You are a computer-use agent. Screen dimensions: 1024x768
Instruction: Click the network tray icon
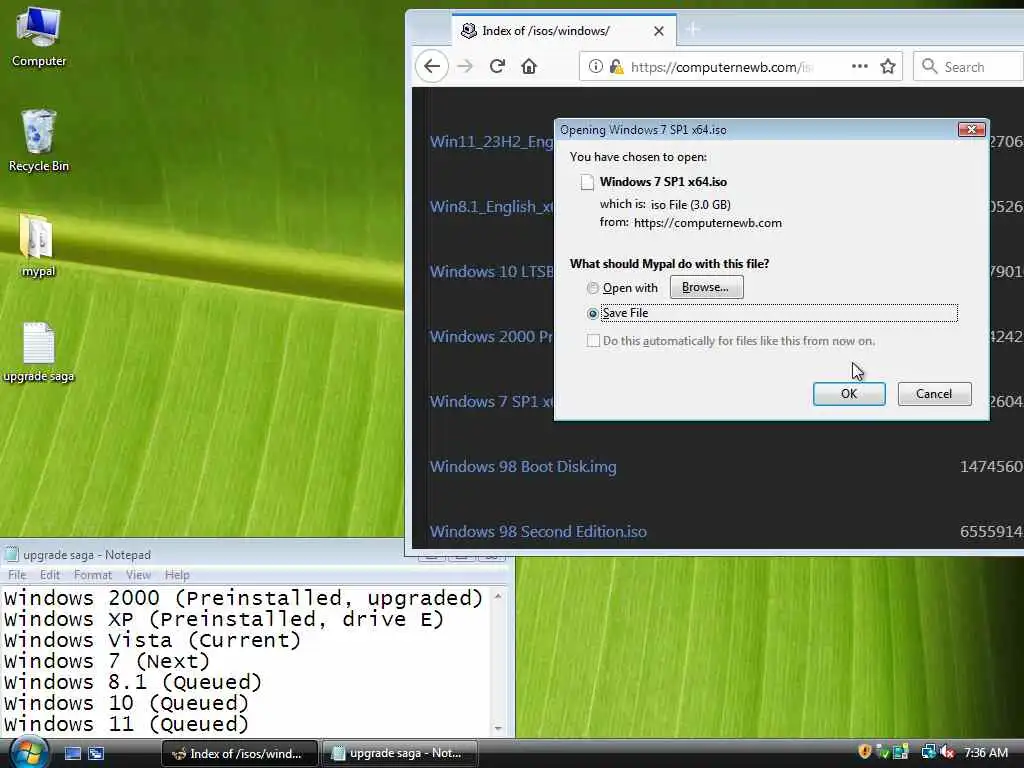(928, 752)
